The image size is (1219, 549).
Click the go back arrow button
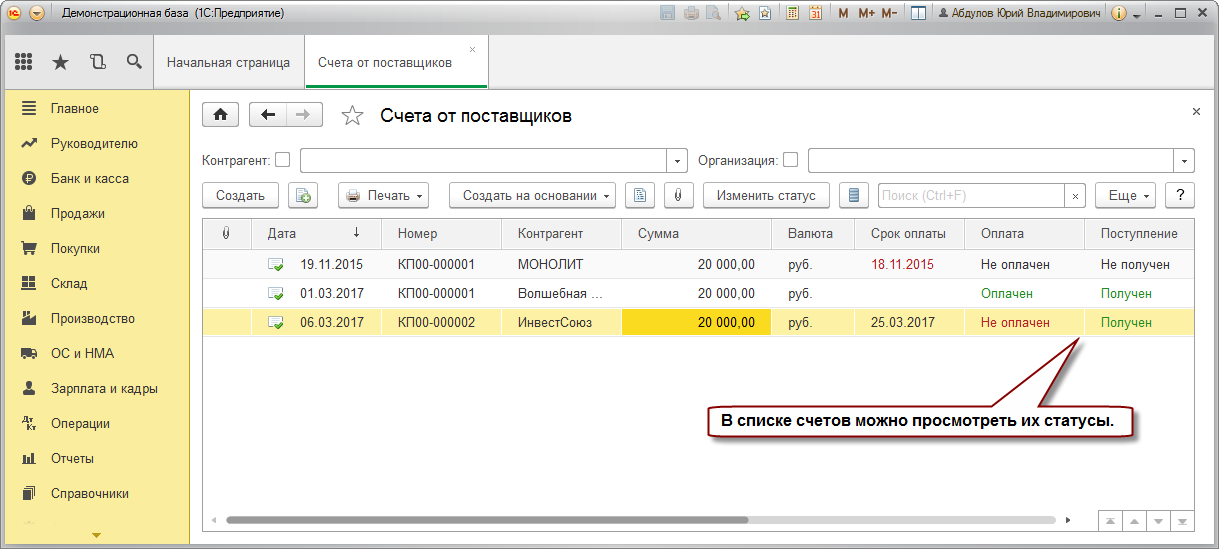(x=267, y=115)
